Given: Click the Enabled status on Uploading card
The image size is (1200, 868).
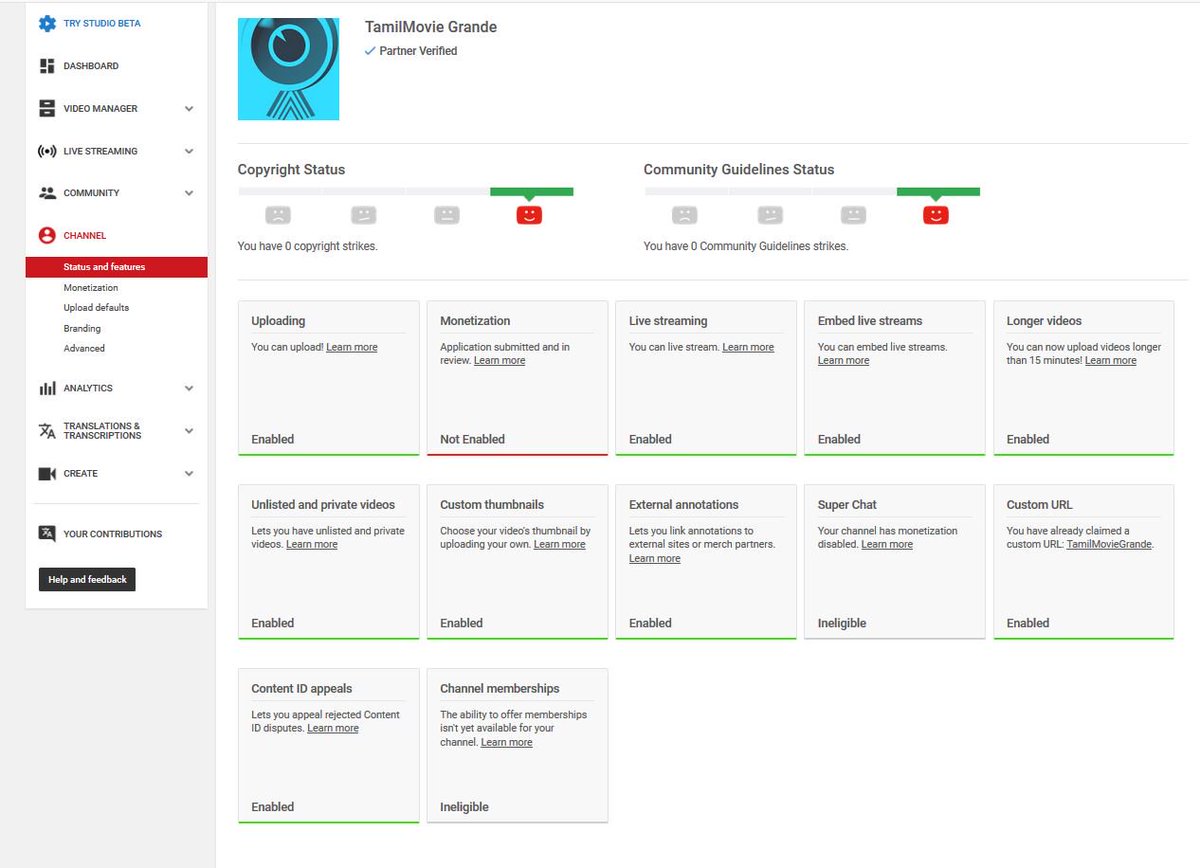Looking at the screenshot, I should coord(273,439).
